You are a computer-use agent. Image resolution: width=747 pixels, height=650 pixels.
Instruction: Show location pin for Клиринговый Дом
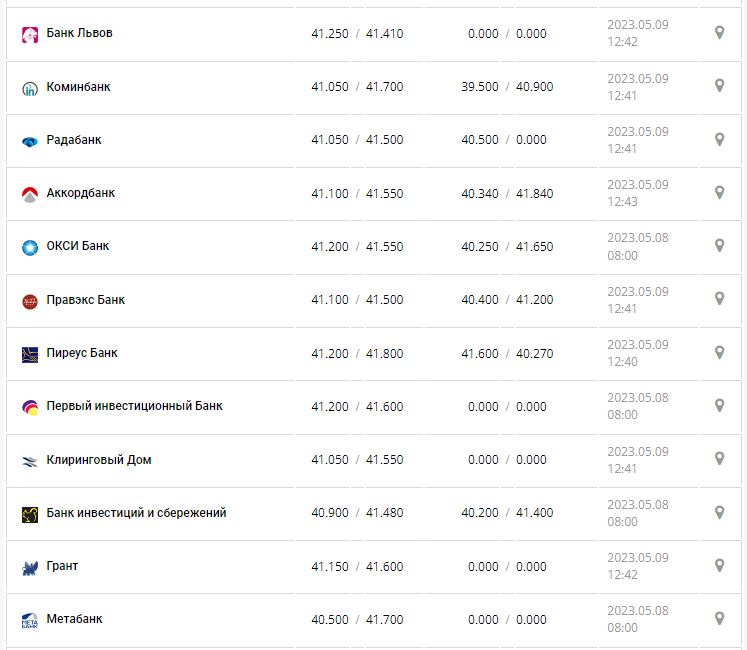click(x=719, y=459)
